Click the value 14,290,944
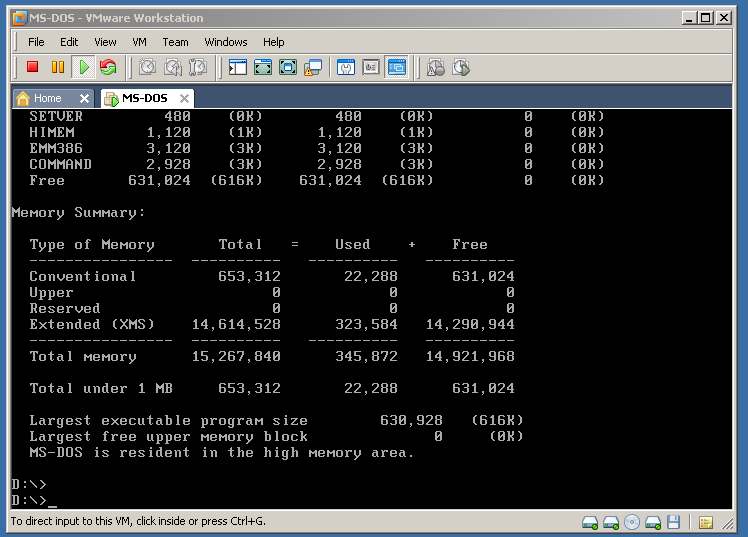The height and width of the screenshot is (537, 748). click(470, 324)
